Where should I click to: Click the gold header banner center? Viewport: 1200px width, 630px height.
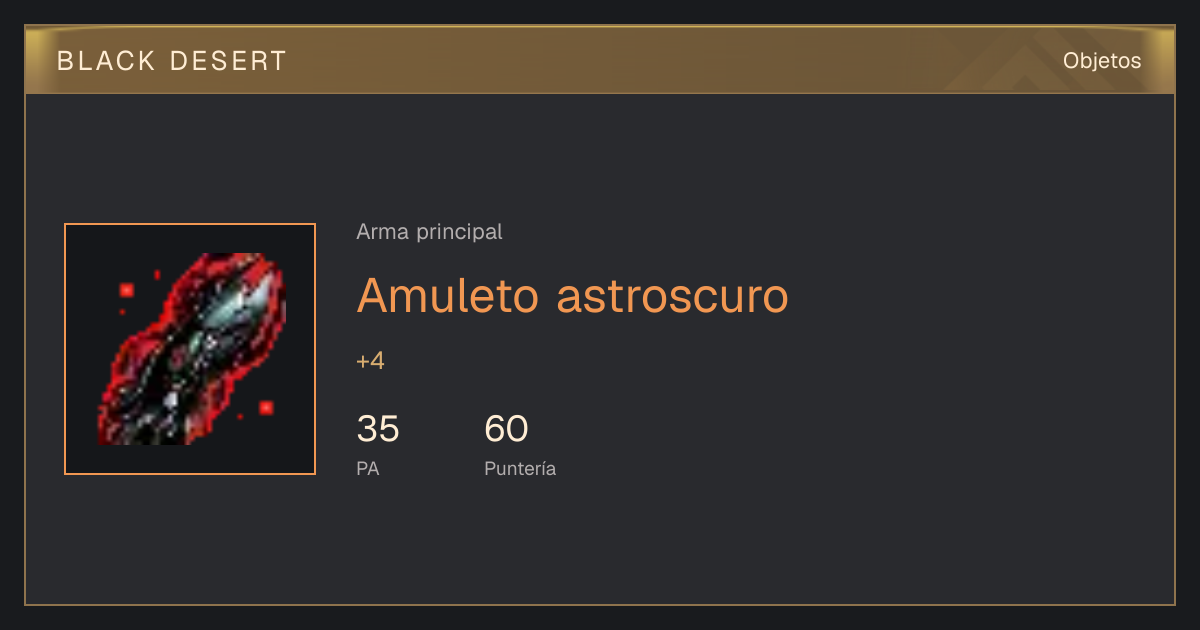(600, 60)
